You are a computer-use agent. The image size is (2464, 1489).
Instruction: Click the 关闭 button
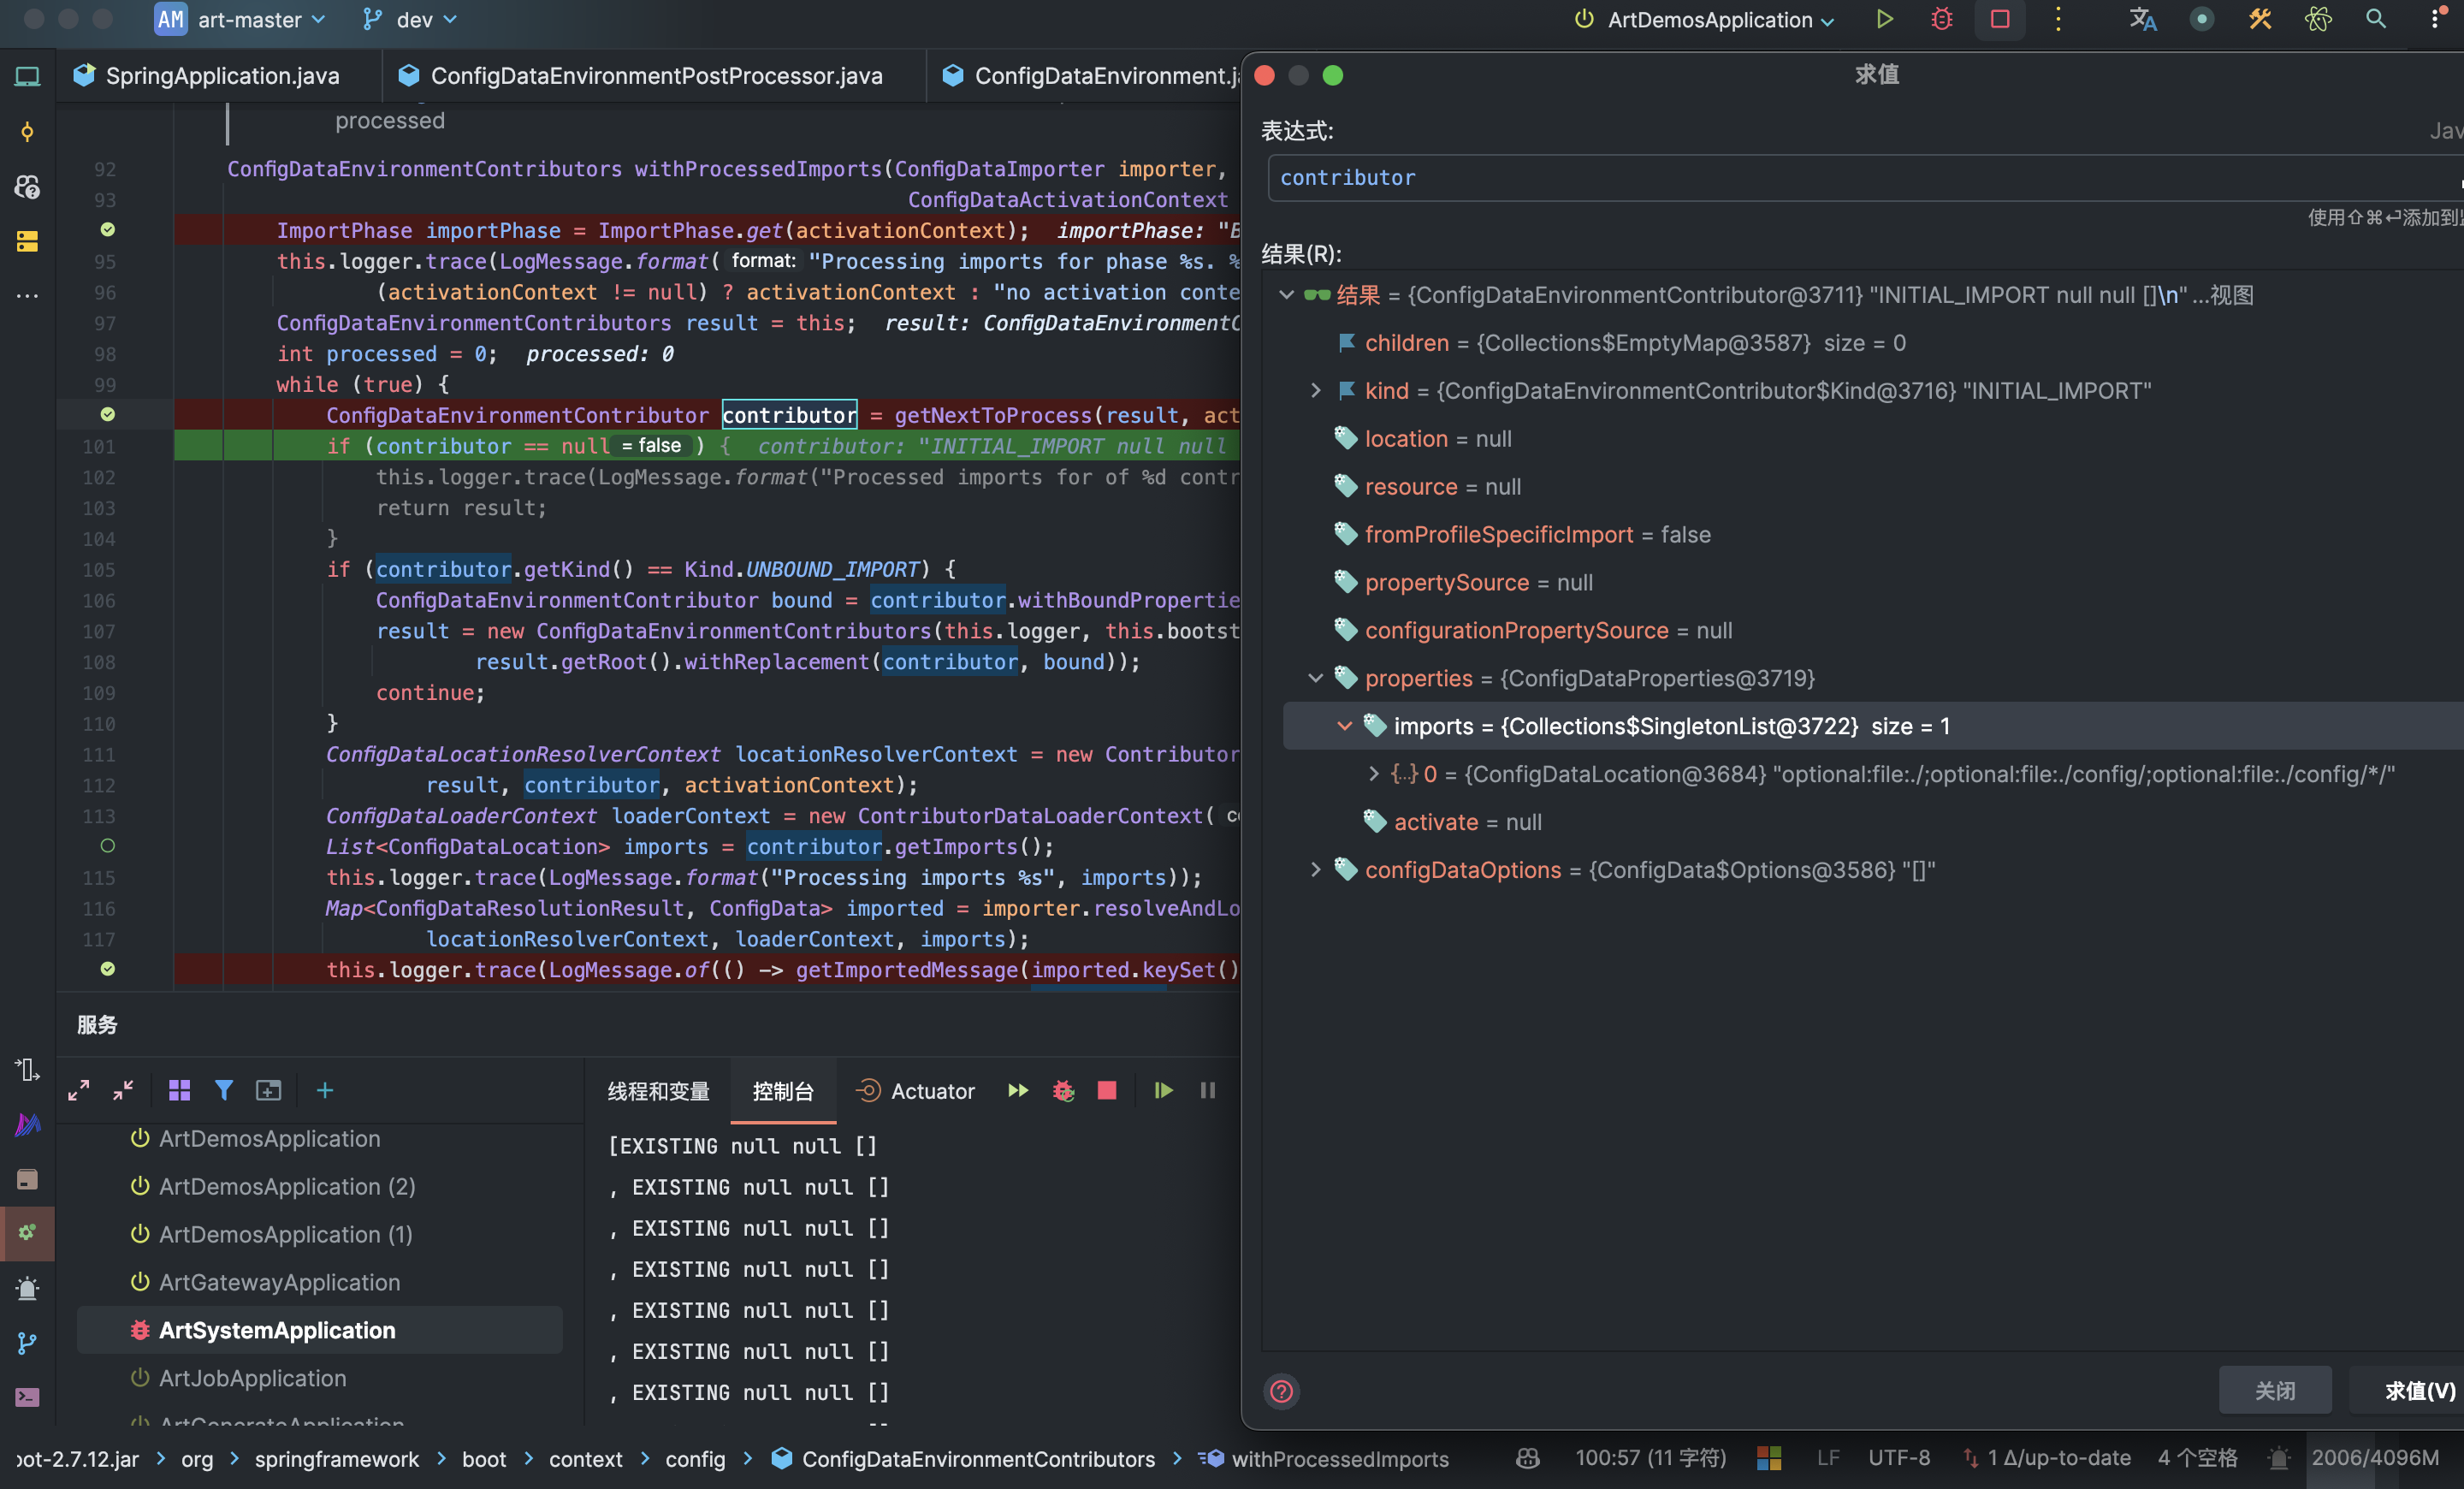click(x=2274, y=1391)
